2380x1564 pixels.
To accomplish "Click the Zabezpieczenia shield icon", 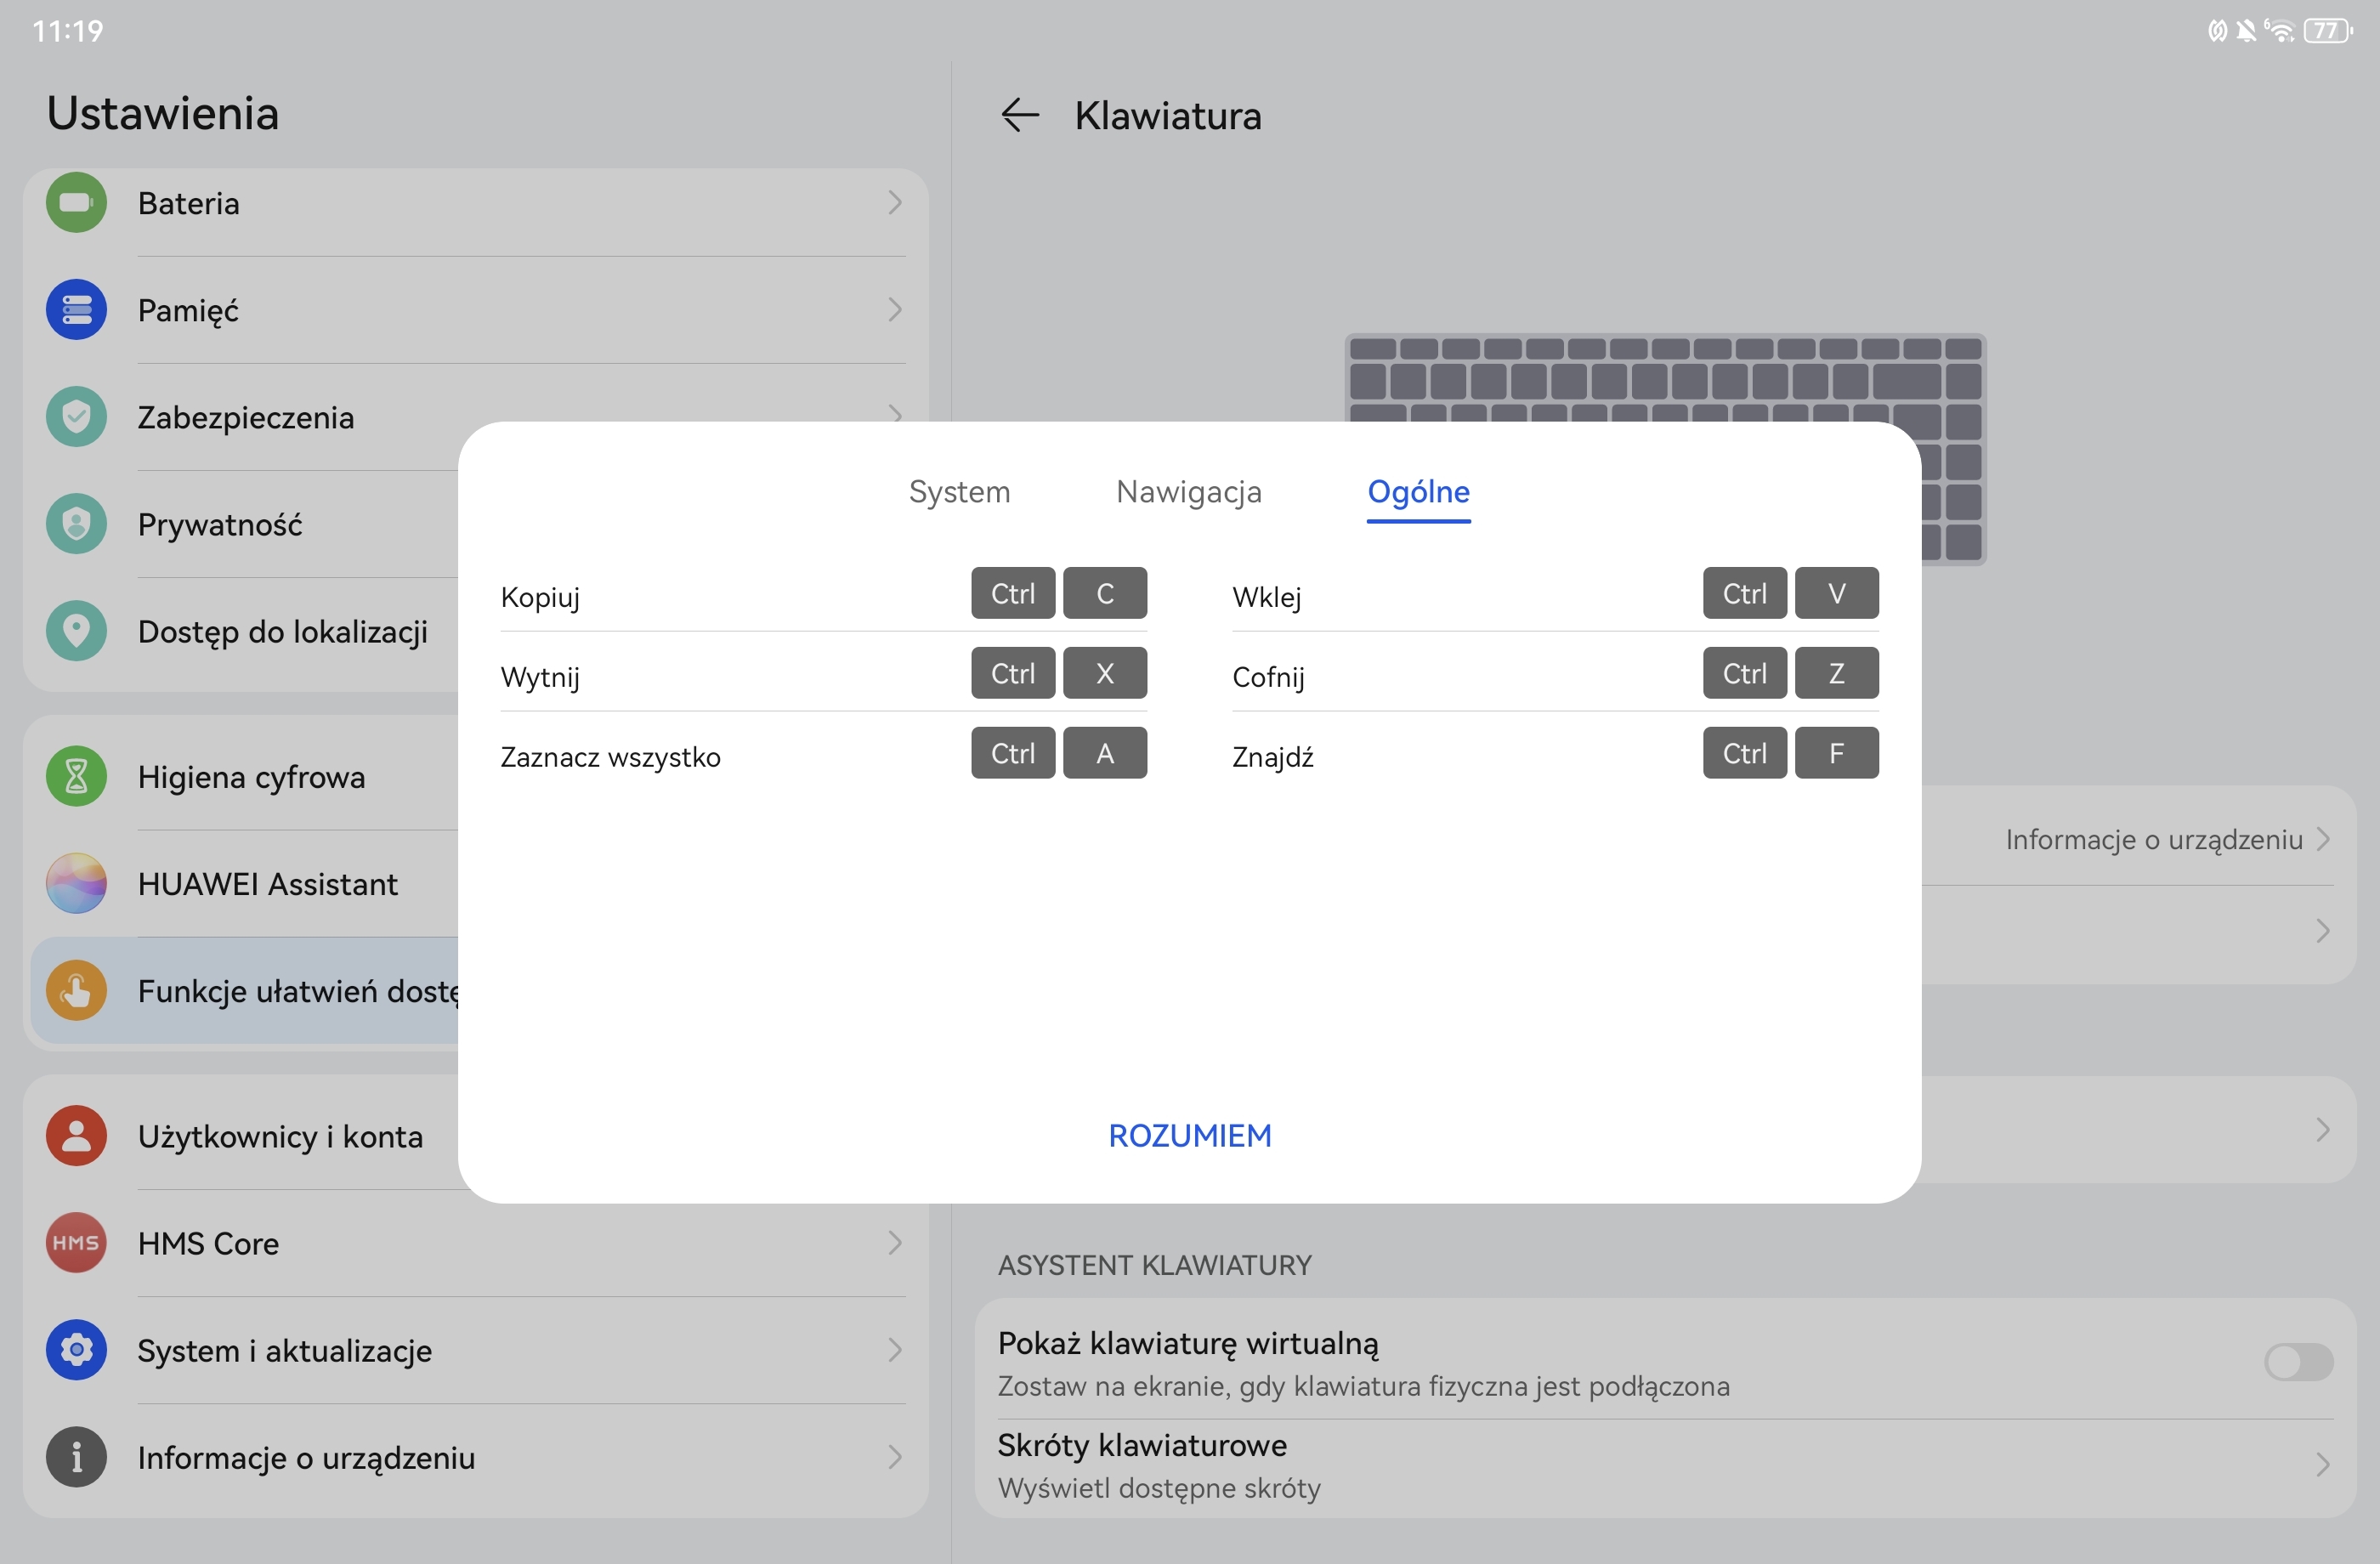I will coord(76,417).
